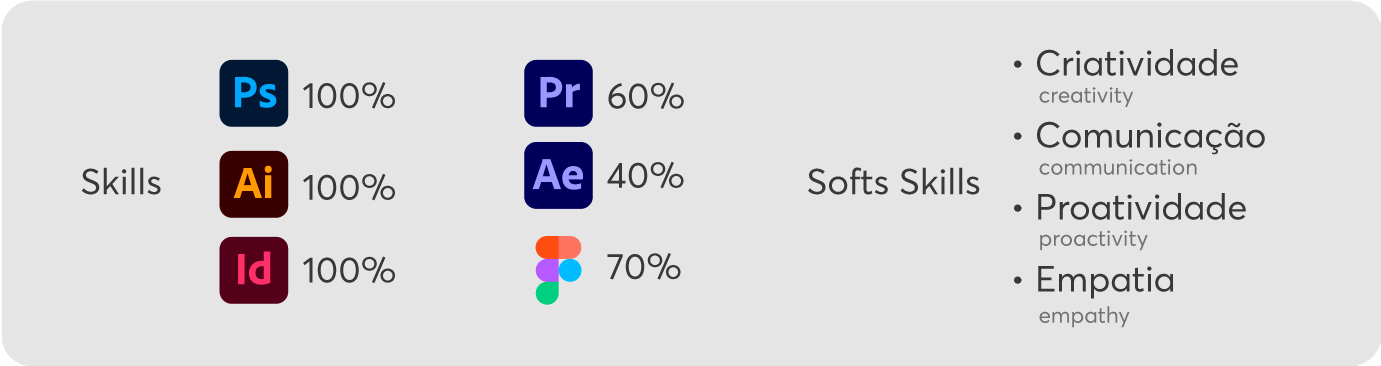Click the 100% next to Photoshop
1381x366 pixels.
[349, 97]
